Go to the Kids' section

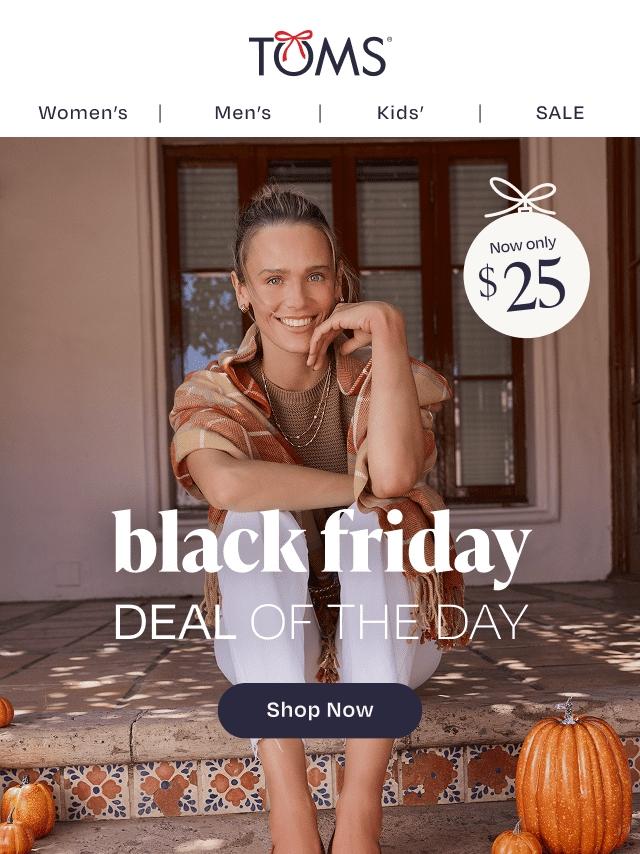point(400,113)
